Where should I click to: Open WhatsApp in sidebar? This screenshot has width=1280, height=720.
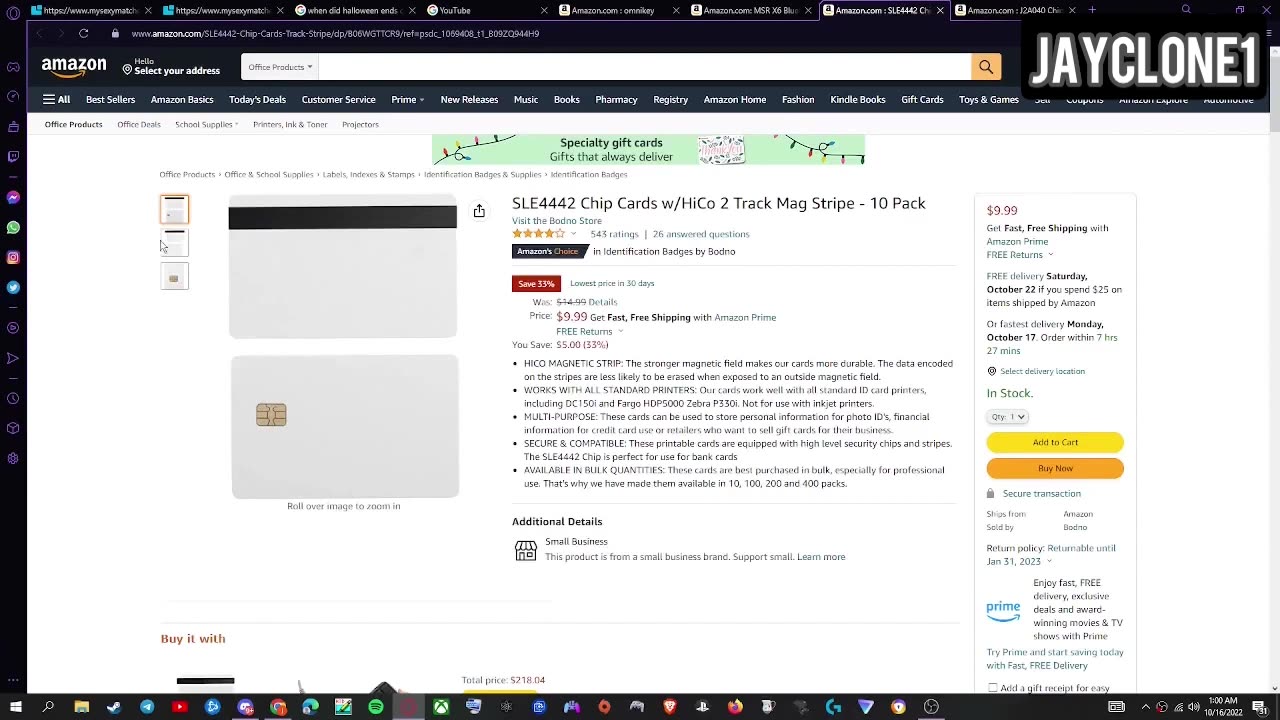coord(13,227)
